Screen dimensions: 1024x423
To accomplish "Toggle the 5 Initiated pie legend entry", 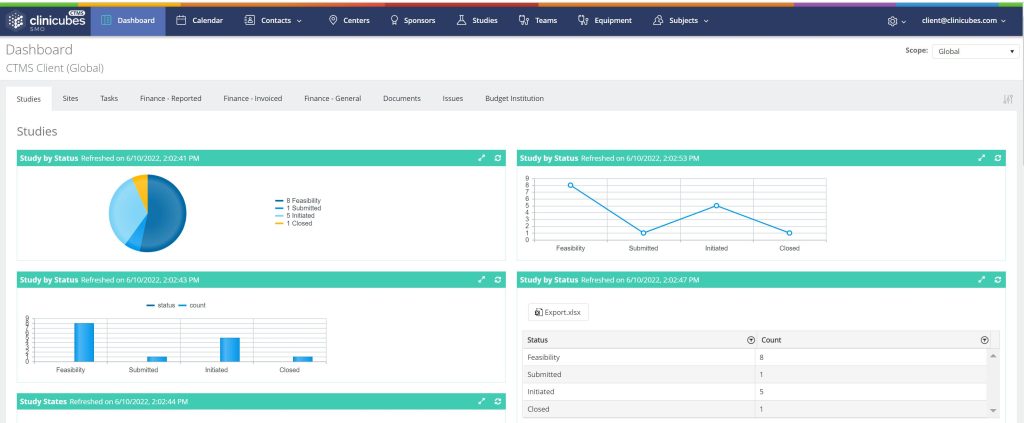I will pyautogui.click(x=295, y=215).
